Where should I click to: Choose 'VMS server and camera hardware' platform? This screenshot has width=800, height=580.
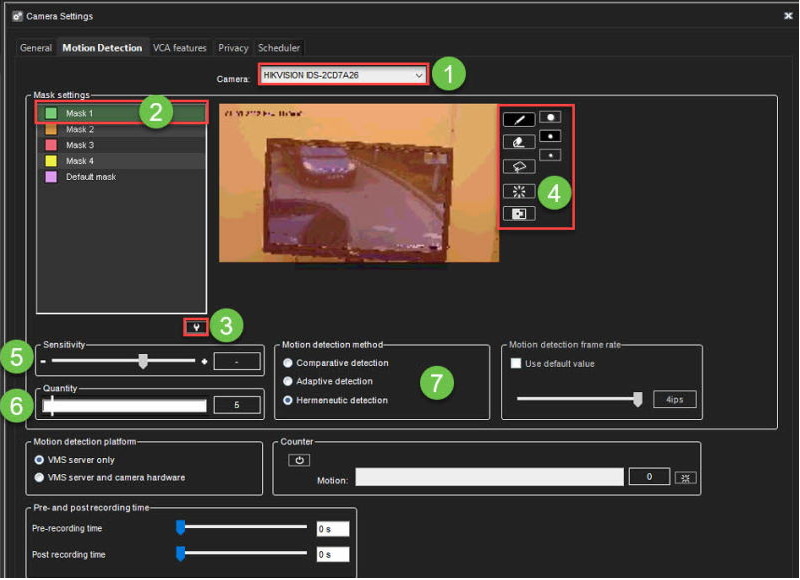pyautogui.click(x=40, y=477)
